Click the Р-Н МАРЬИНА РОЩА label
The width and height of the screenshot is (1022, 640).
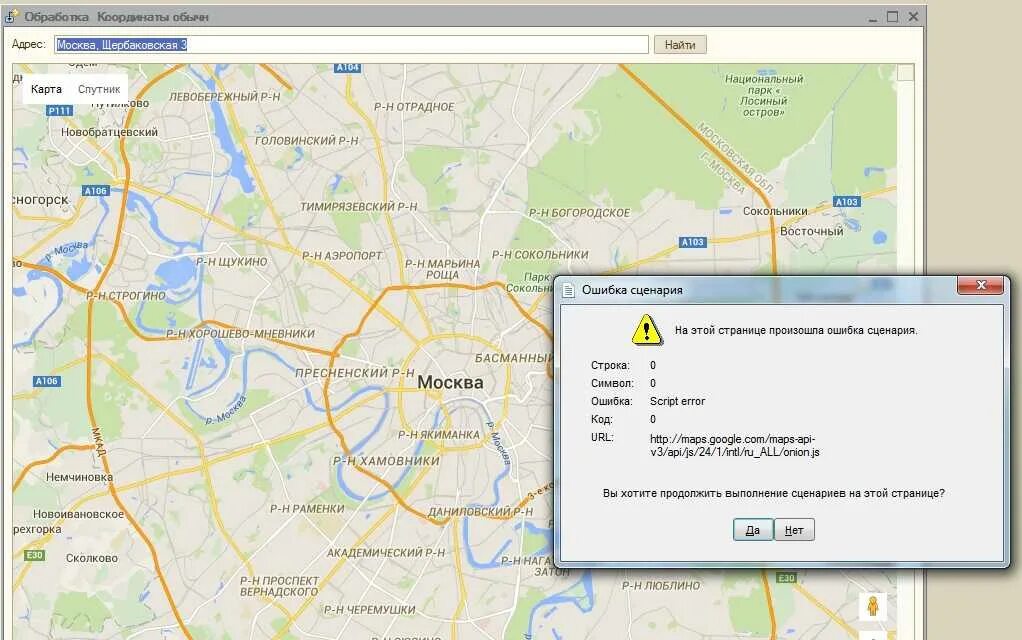pyautogui.click(x=443, y=269)
